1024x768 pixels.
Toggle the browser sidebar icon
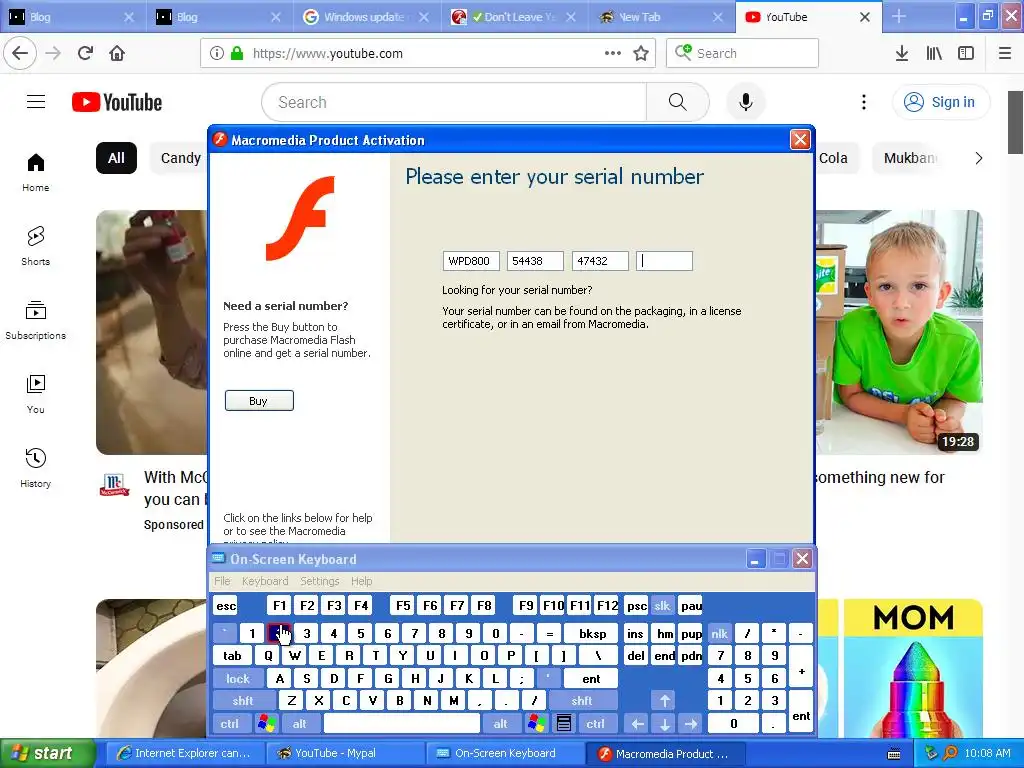[966, 53]
